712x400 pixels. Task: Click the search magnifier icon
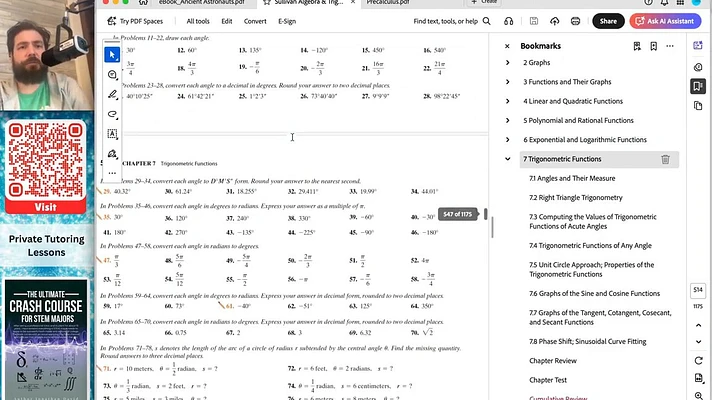pos(486,21)
